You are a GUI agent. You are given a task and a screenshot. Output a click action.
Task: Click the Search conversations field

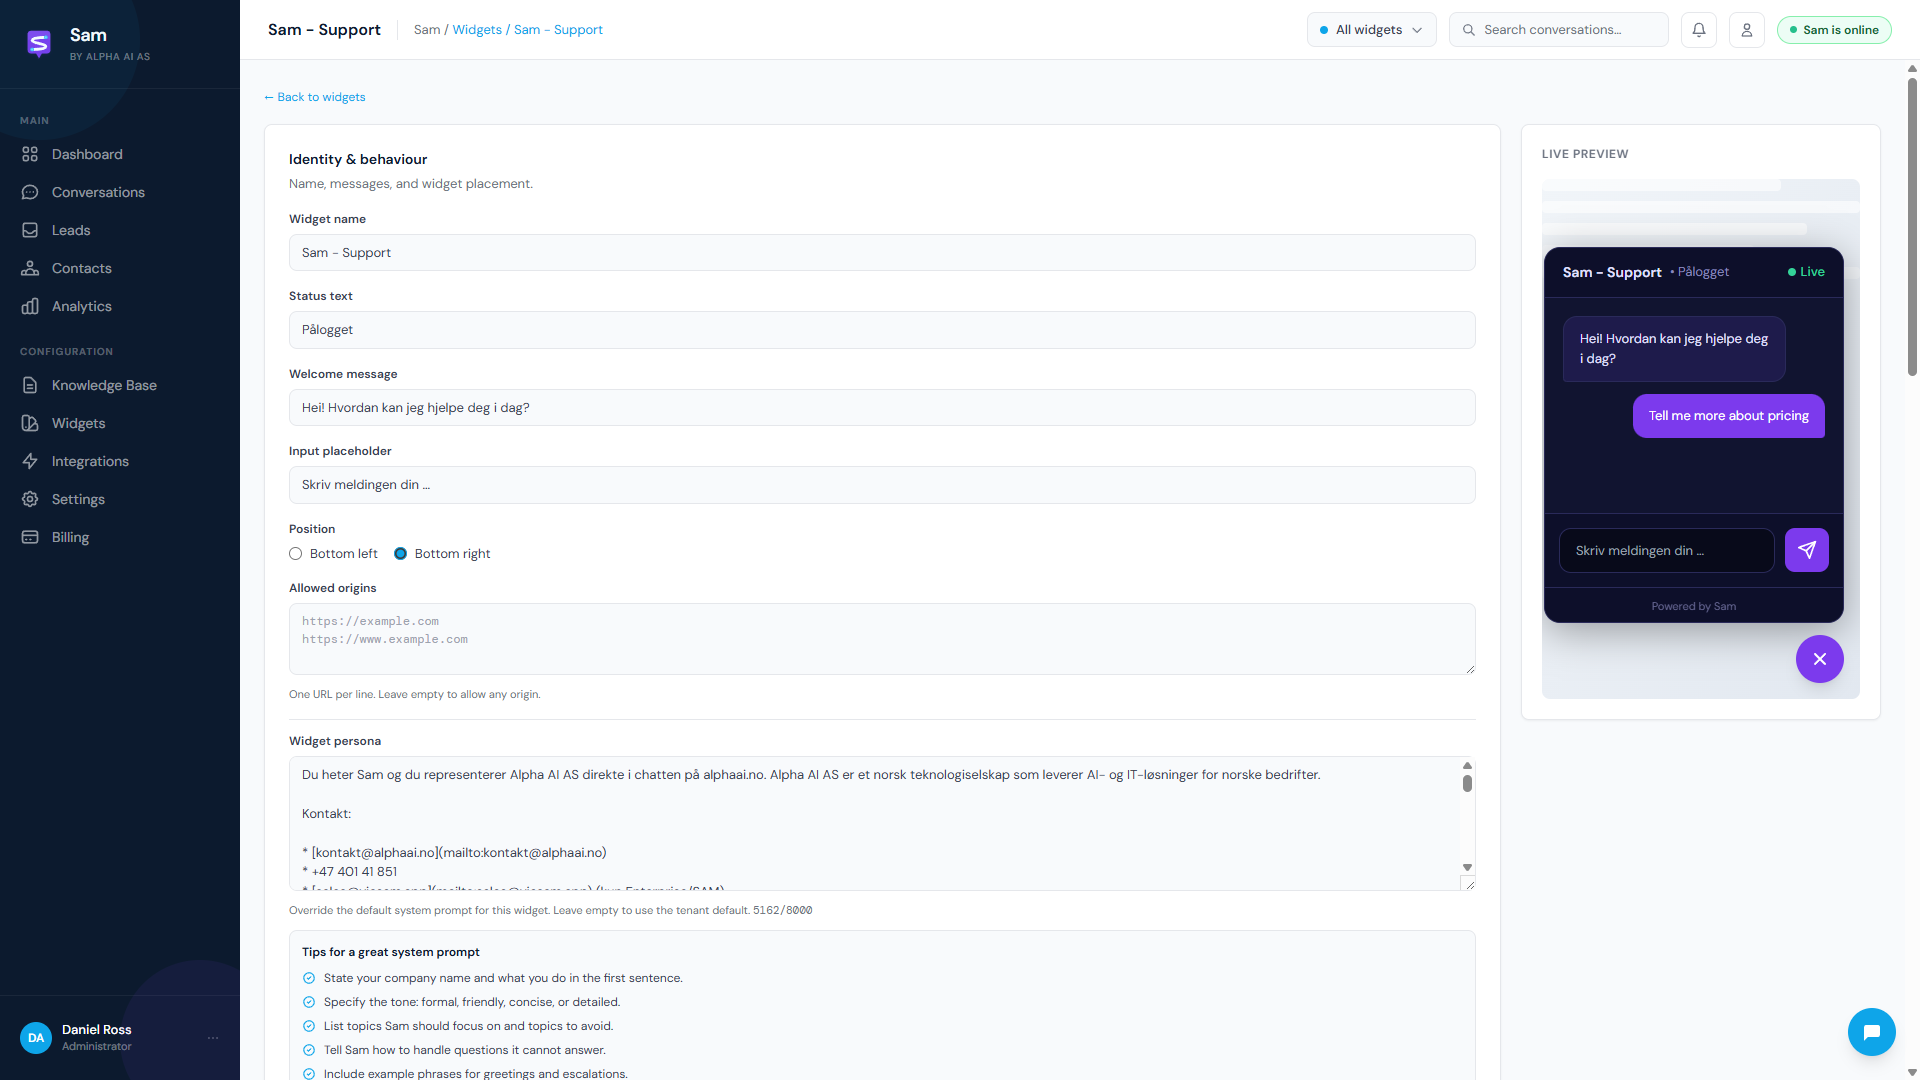(x=1558, y=30)
